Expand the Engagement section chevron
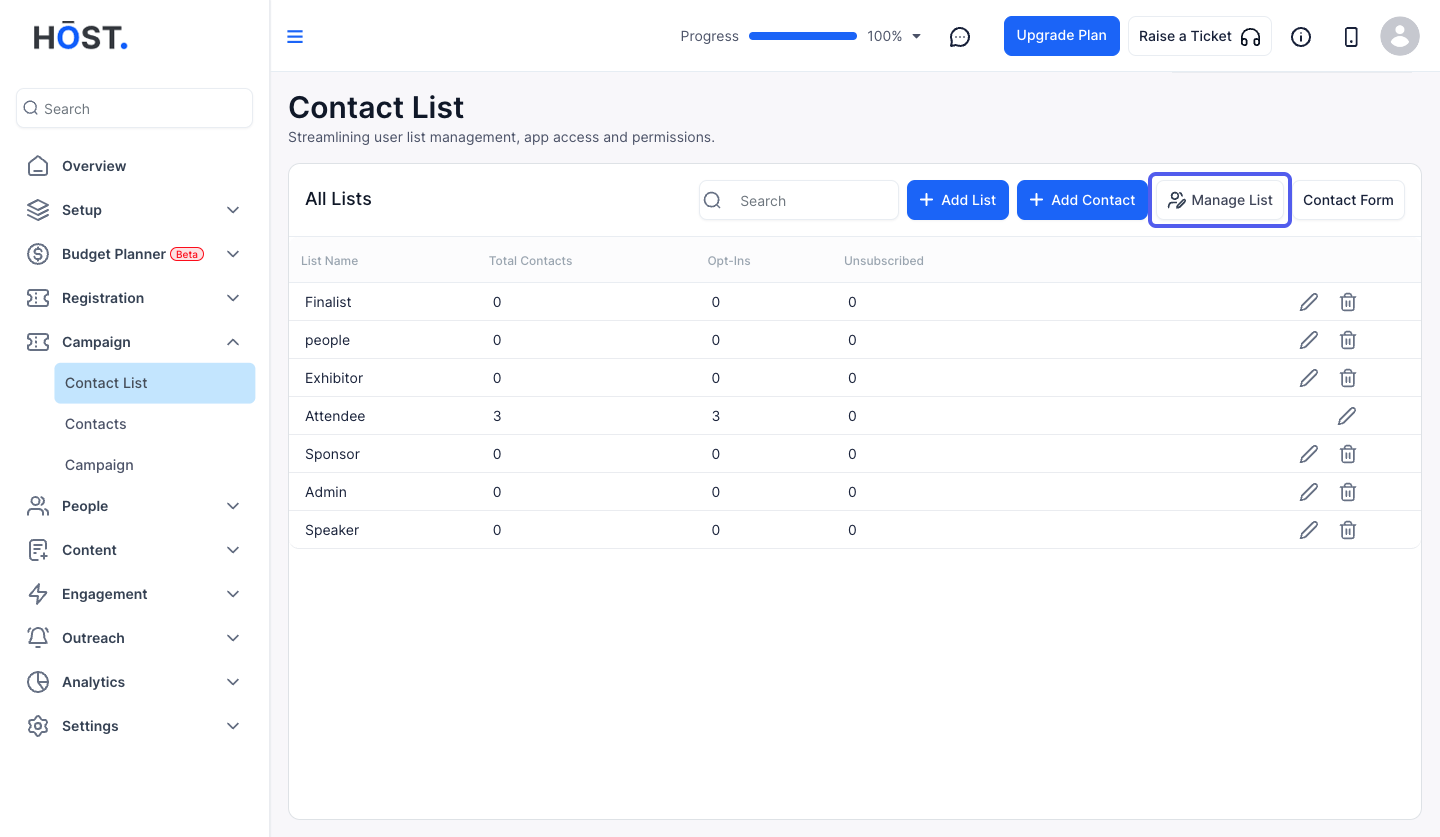Image resolution: width=1440 pixels, height=837 pixels. point(233,594)
